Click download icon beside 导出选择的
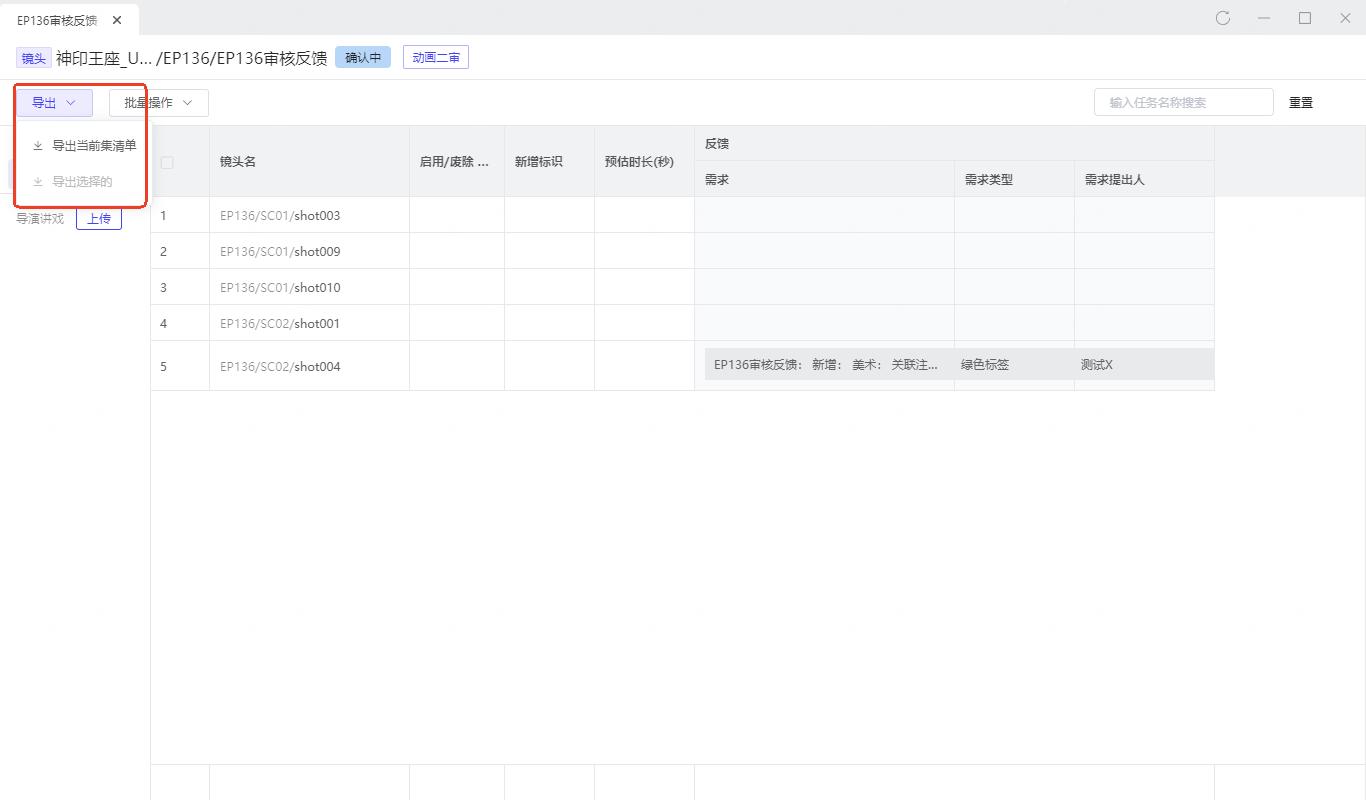 click(x=38, y=182)
